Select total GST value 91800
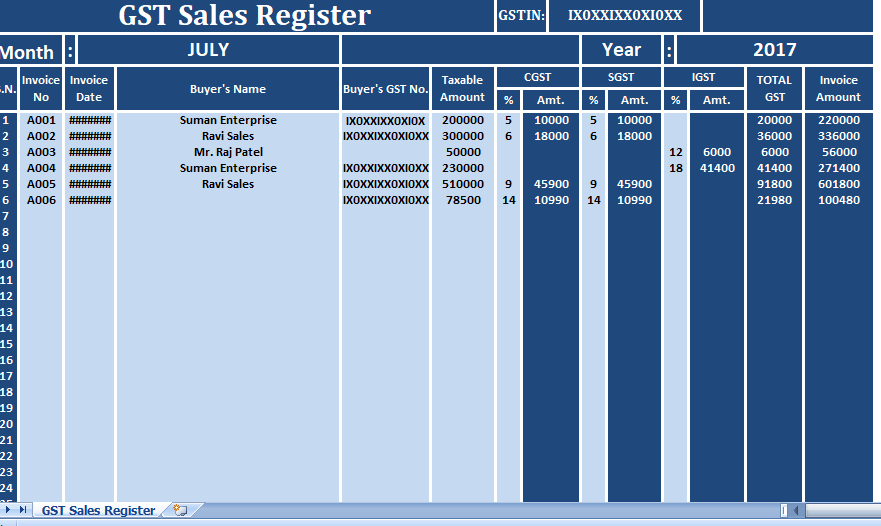The image size is (881, 526). [x=774, y=184]
